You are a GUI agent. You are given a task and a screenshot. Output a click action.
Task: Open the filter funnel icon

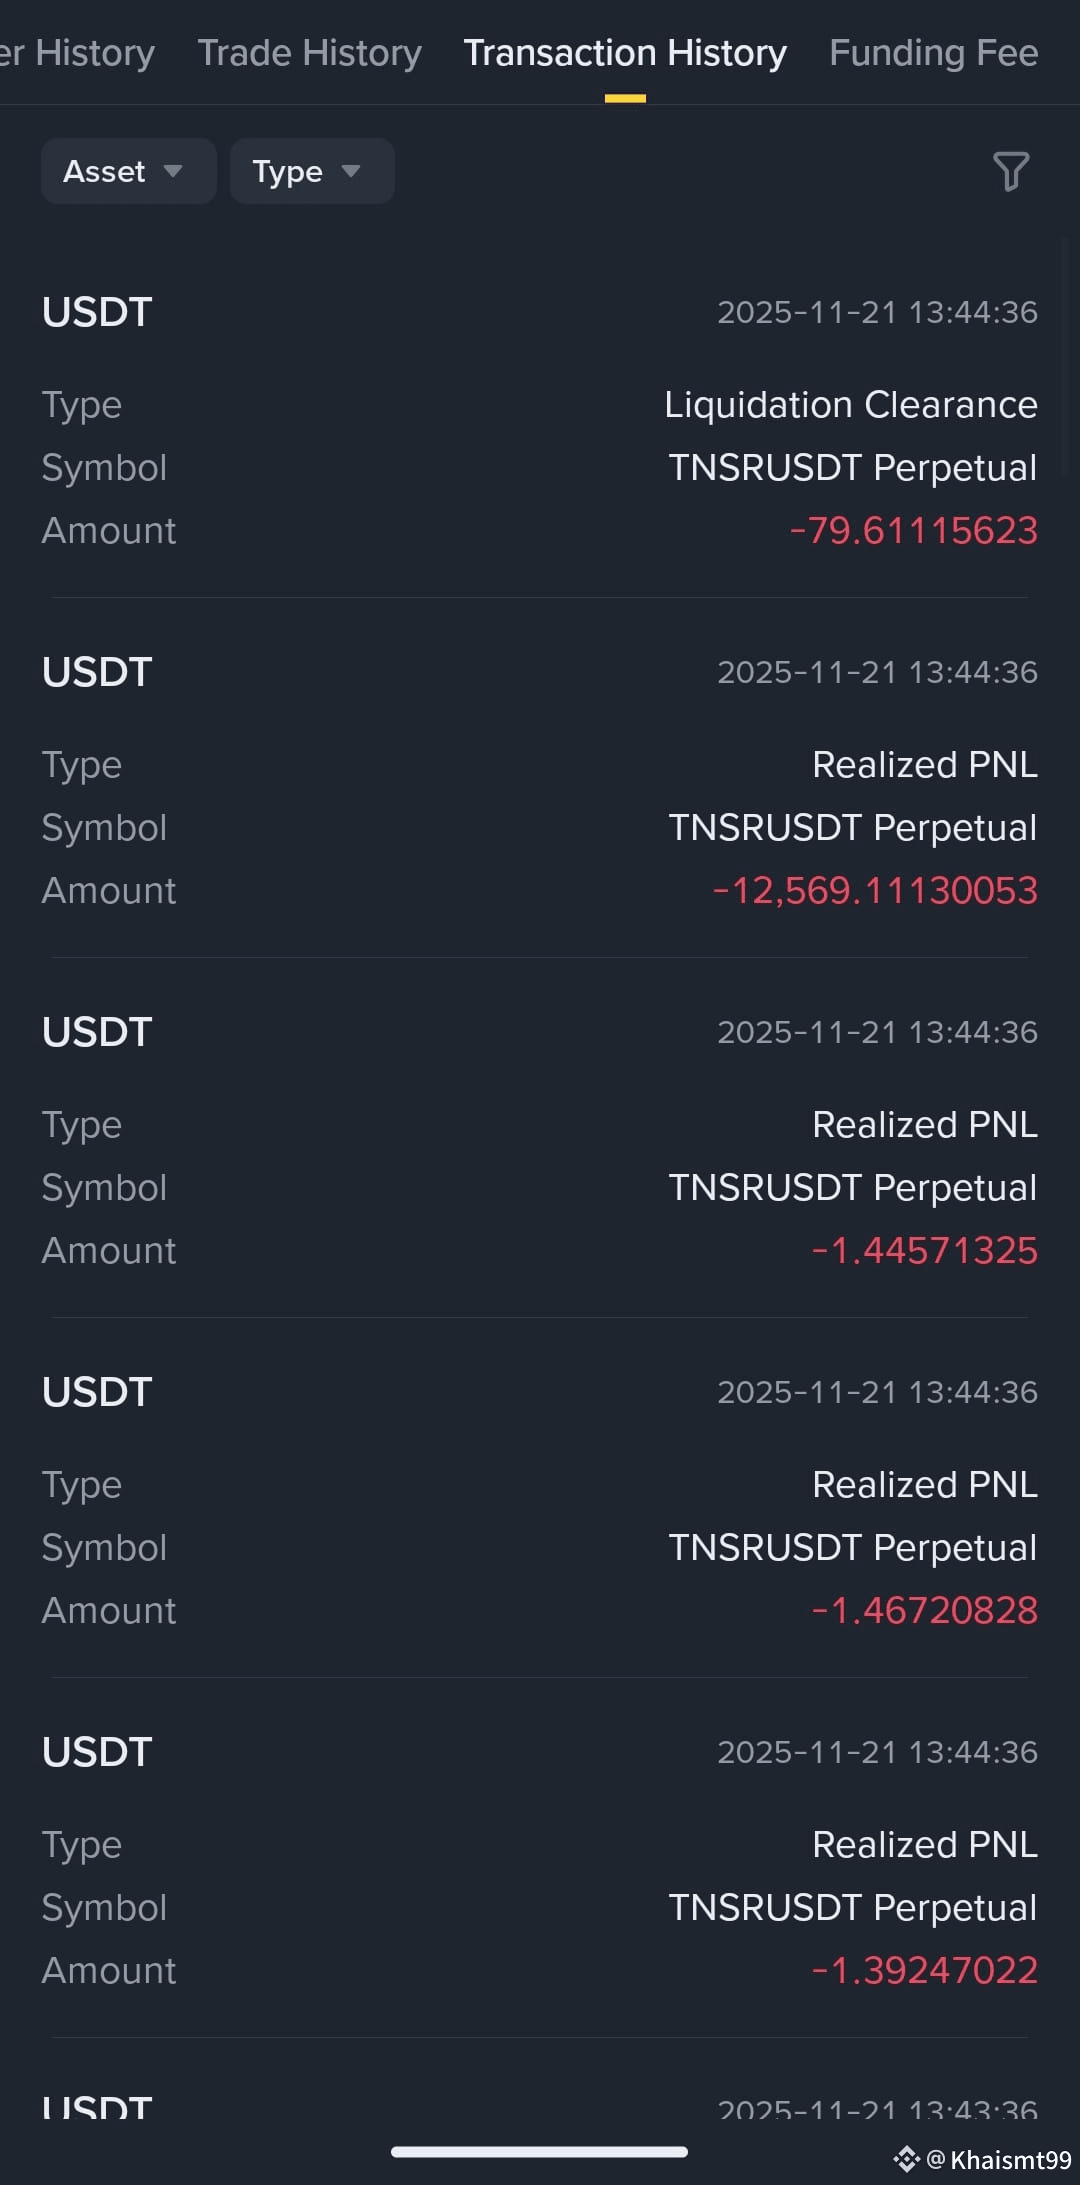pyautogui.click(x=1010, y=172)
